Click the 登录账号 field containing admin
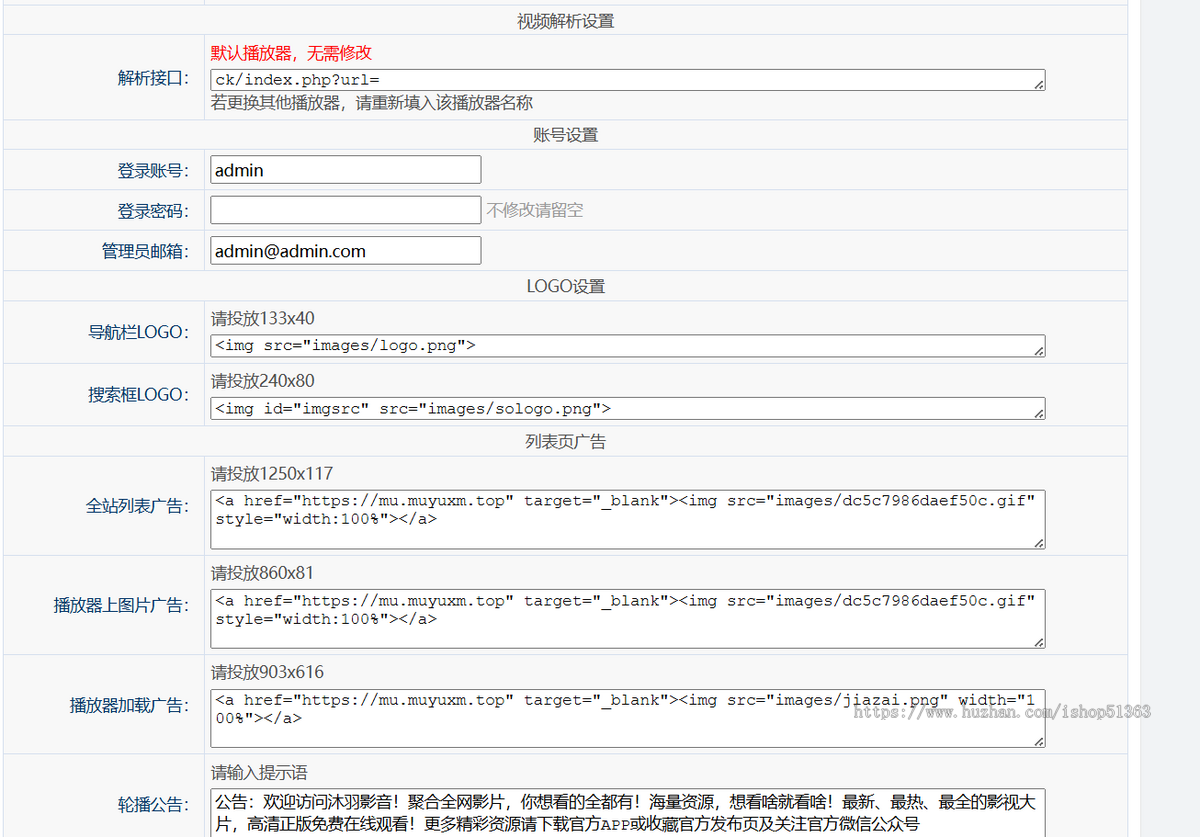The width and height of the screenshot is (1200, 837). 346,170
